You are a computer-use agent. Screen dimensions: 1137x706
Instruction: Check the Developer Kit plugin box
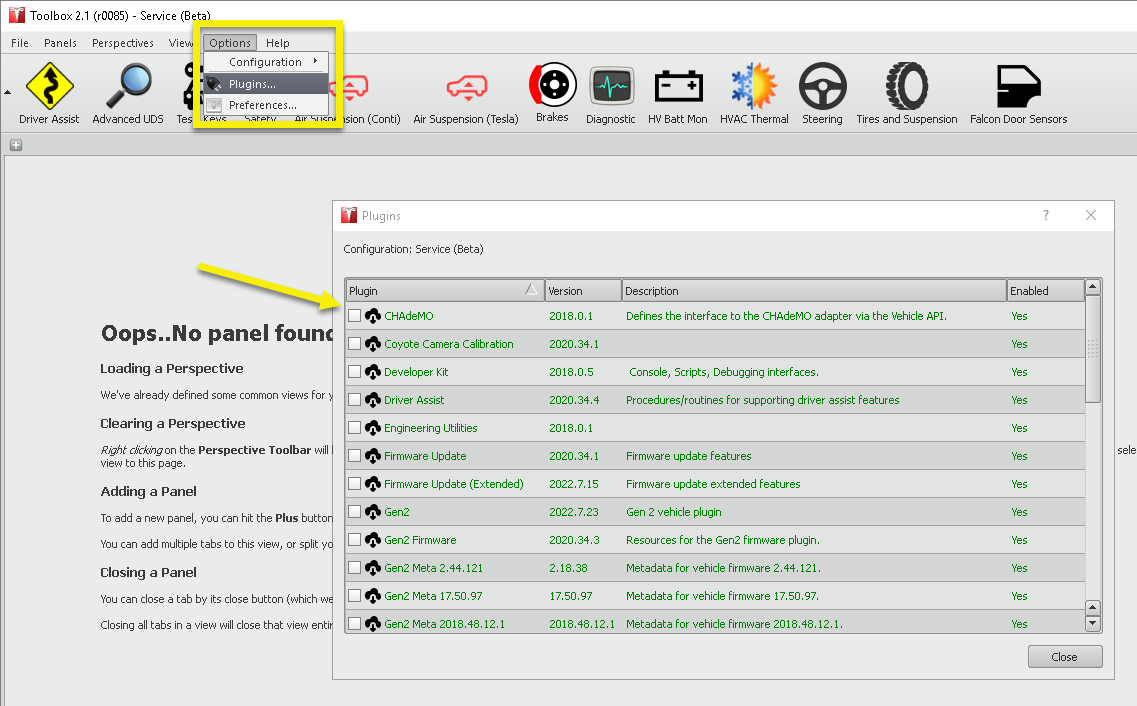tap(355, 372)
